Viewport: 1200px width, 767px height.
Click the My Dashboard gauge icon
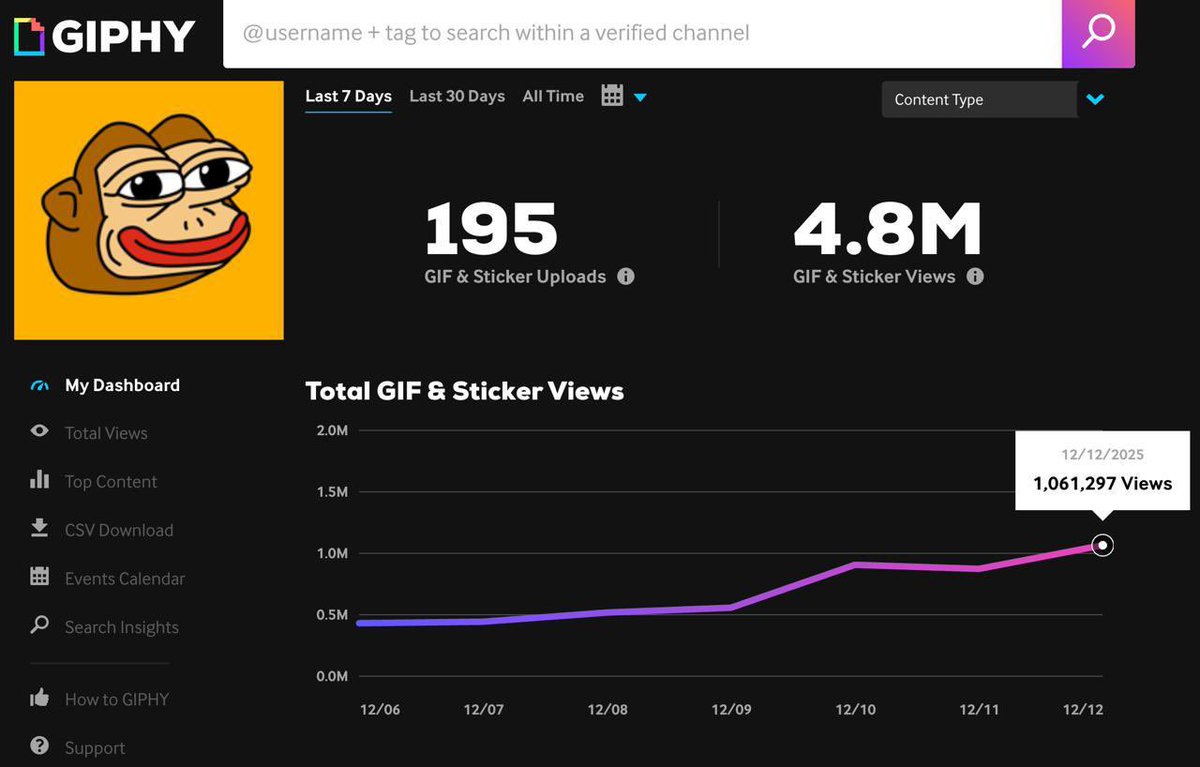40,386
